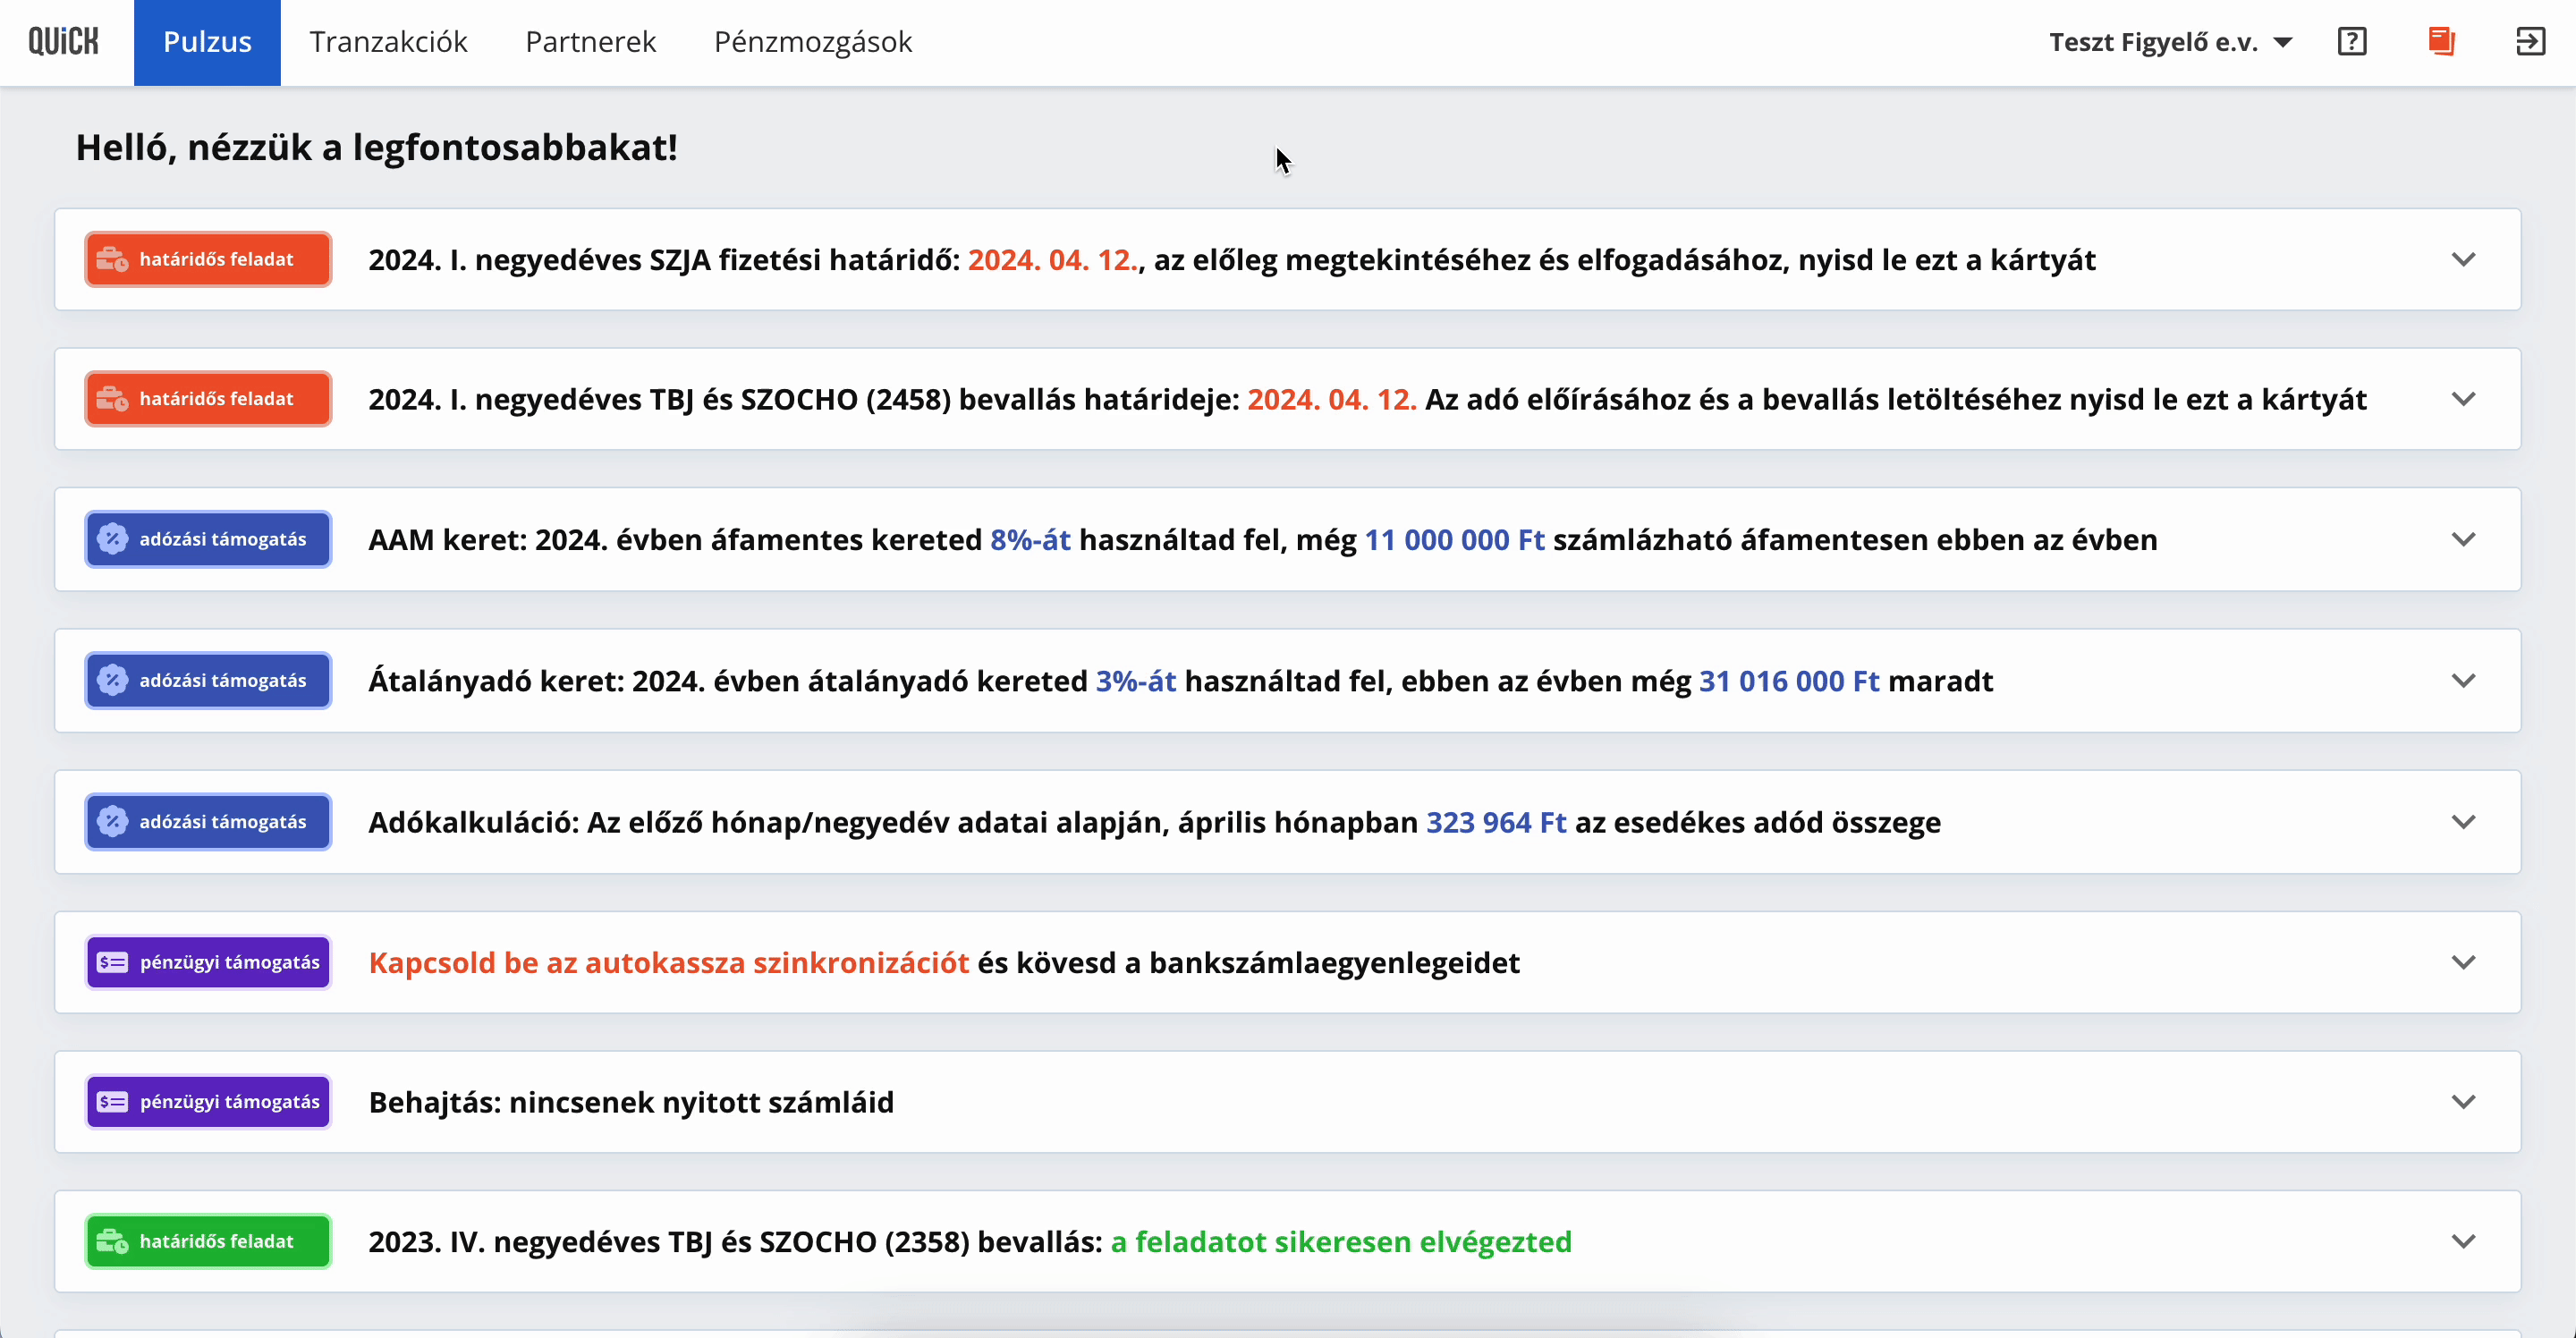Expand the TBJ és SZOCHO (2458) card
The image size is (2576, 1338).
point(2464,399)
